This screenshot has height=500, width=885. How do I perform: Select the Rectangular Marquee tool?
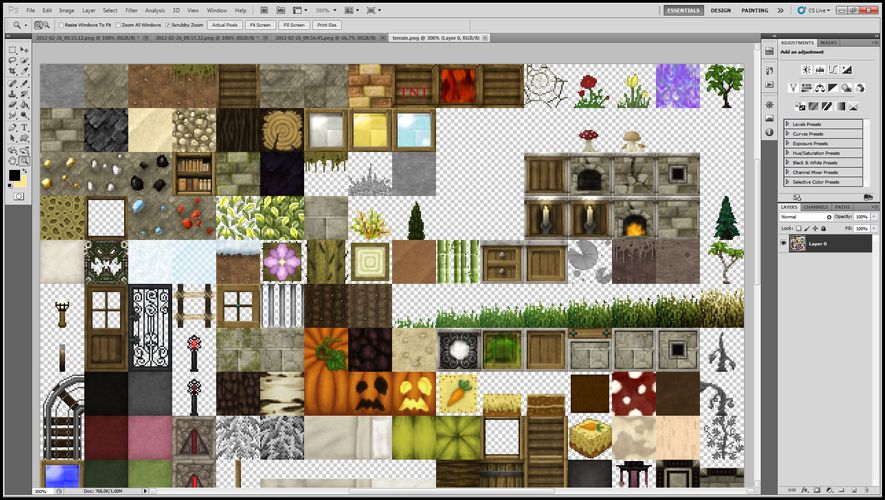pyautogui.click(x=12, y=50)
